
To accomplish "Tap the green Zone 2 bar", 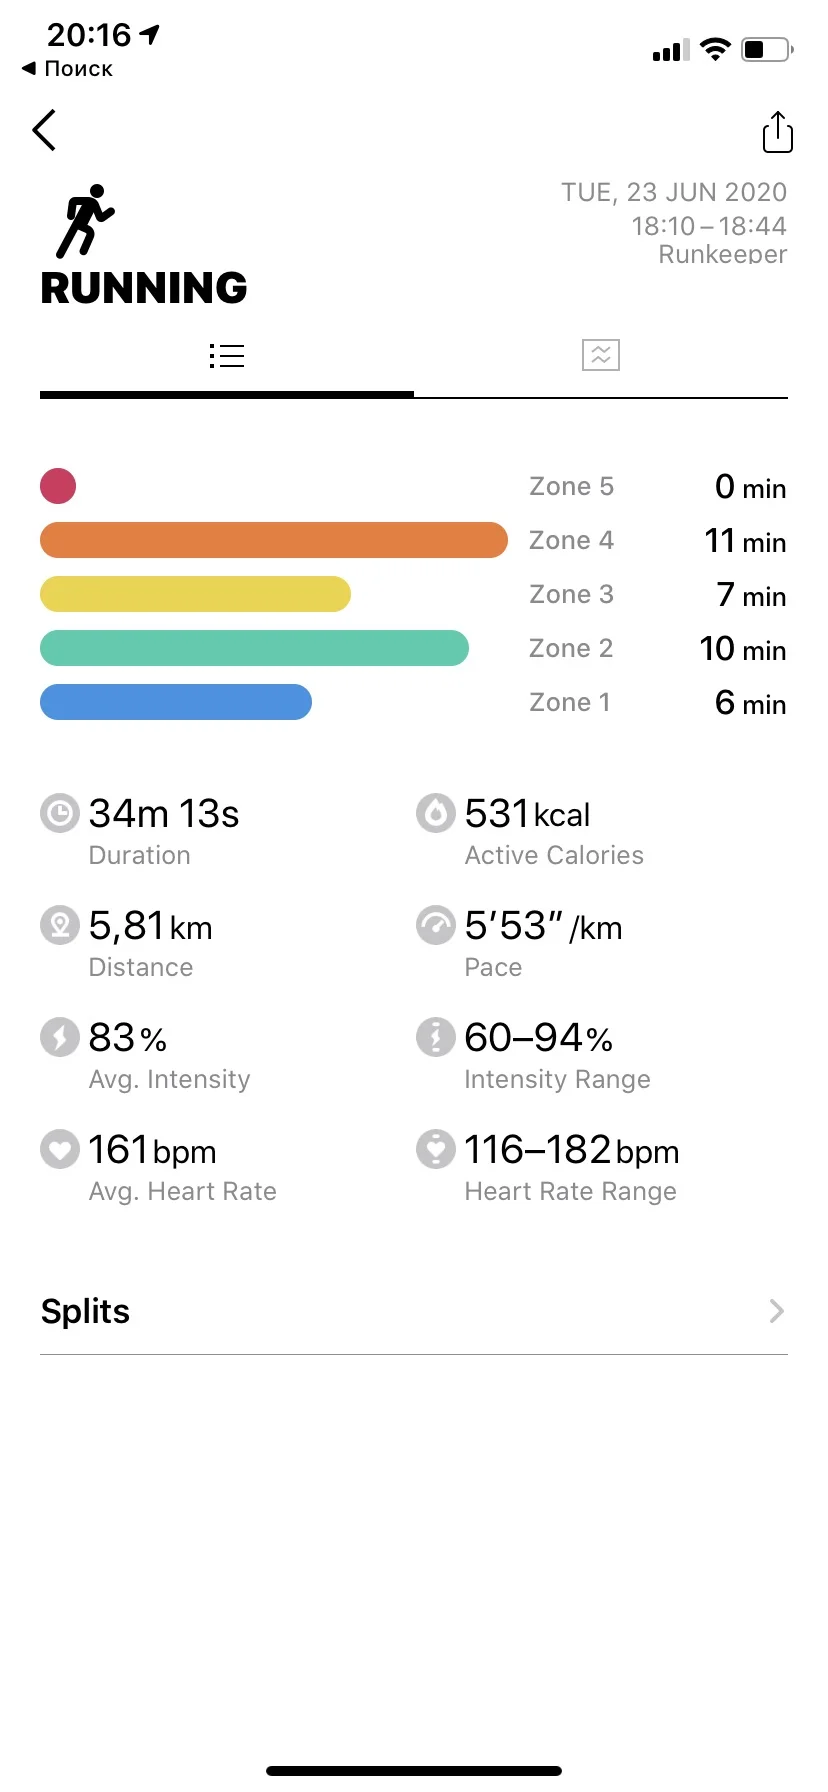I will pos(254,648).
